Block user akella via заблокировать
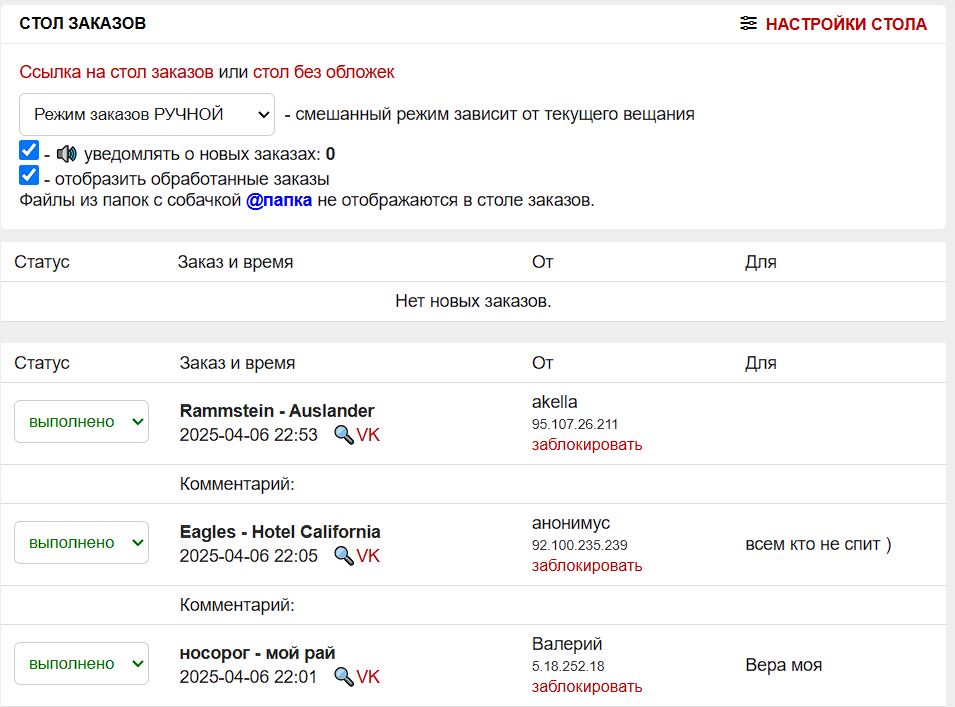 pos(587,445)
